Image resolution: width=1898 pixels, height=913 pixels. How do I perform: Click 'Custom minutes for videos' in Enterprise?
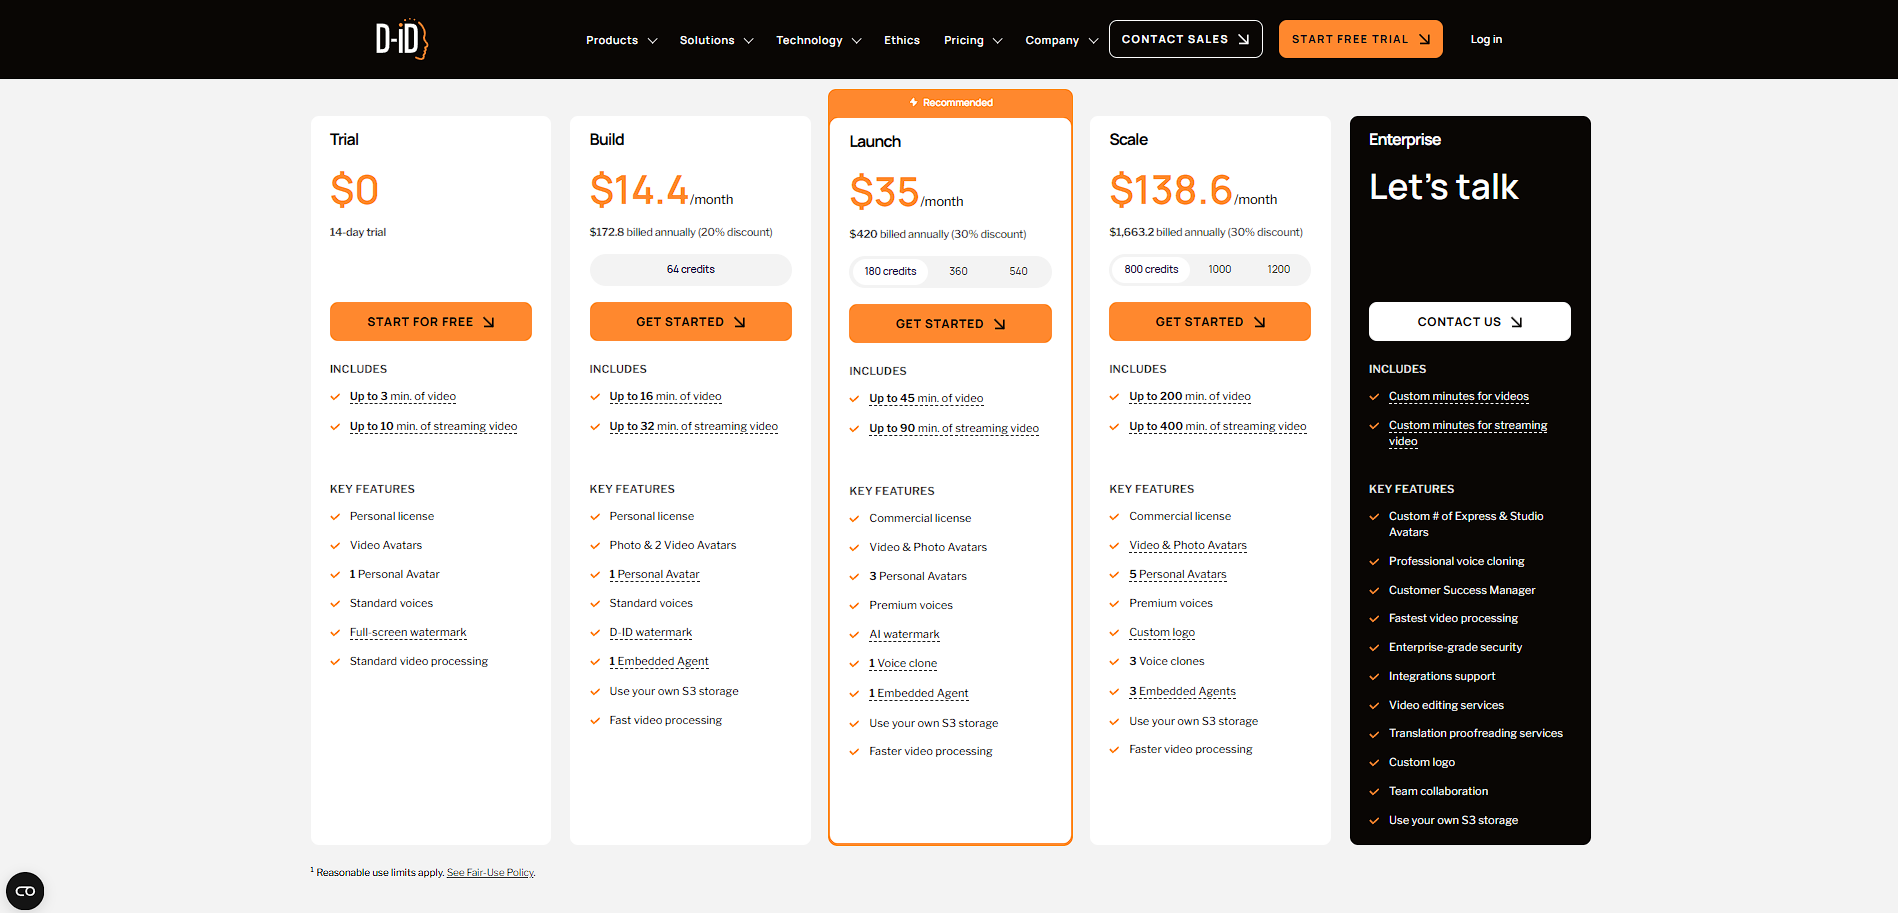point(1458,396)
